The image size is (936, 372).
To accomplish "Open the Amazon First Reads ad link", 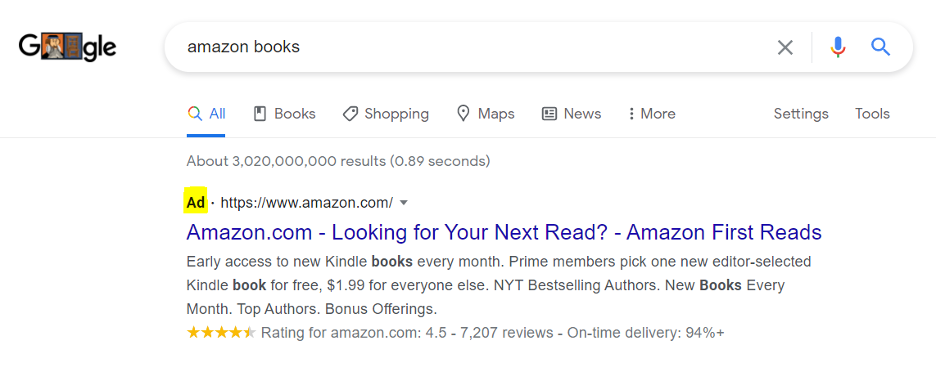I will click(x=504, y=232).
